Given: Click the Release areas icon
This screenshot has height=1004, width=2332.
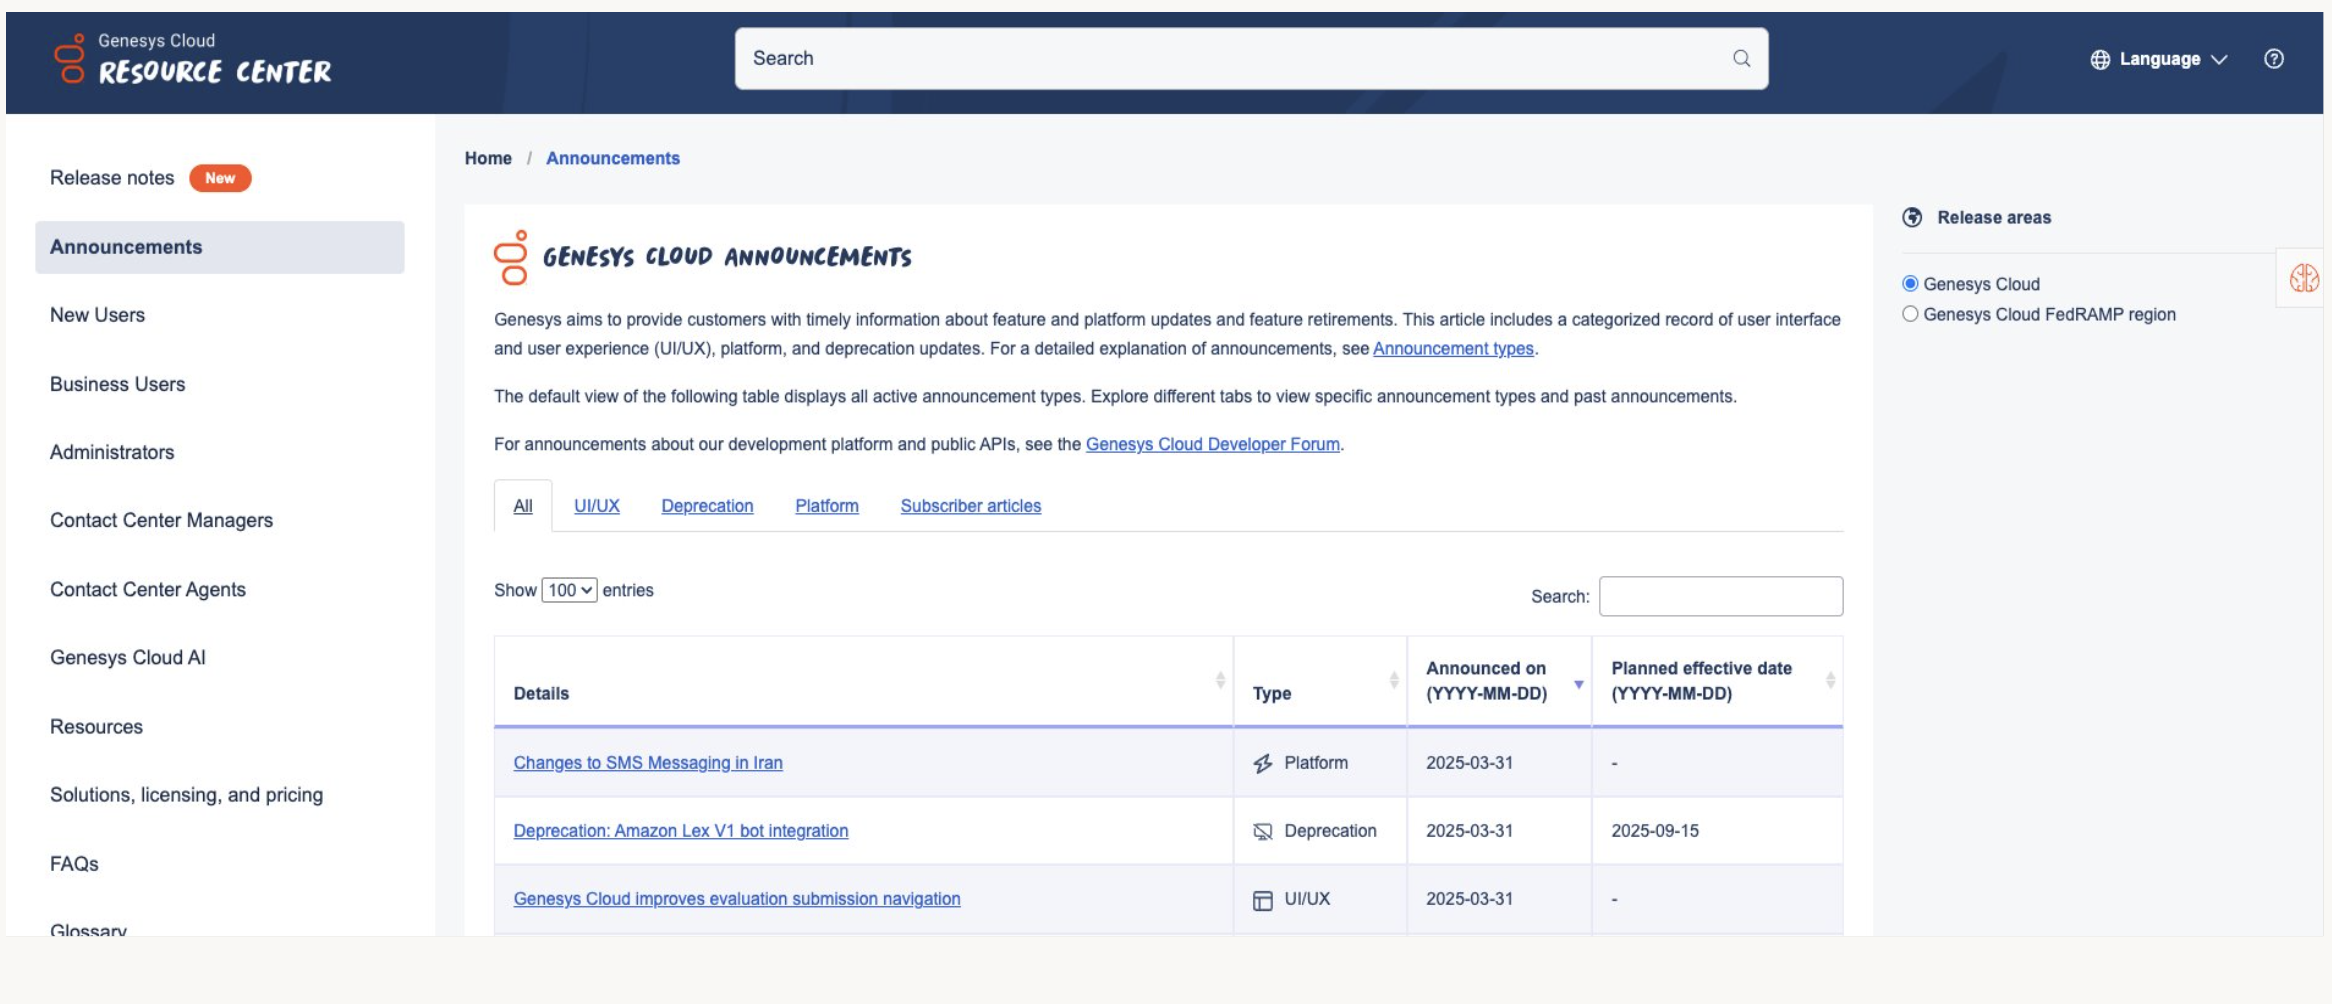Looking at the screenshot, I should [x=1912, y=218].
